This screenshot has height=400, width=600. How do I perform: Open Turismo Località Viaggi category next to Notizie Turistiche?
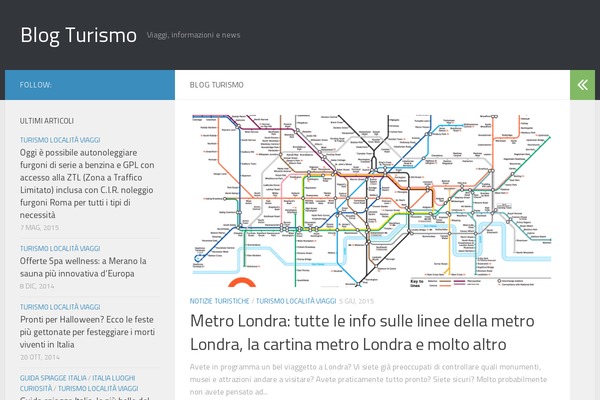[296, 301]
